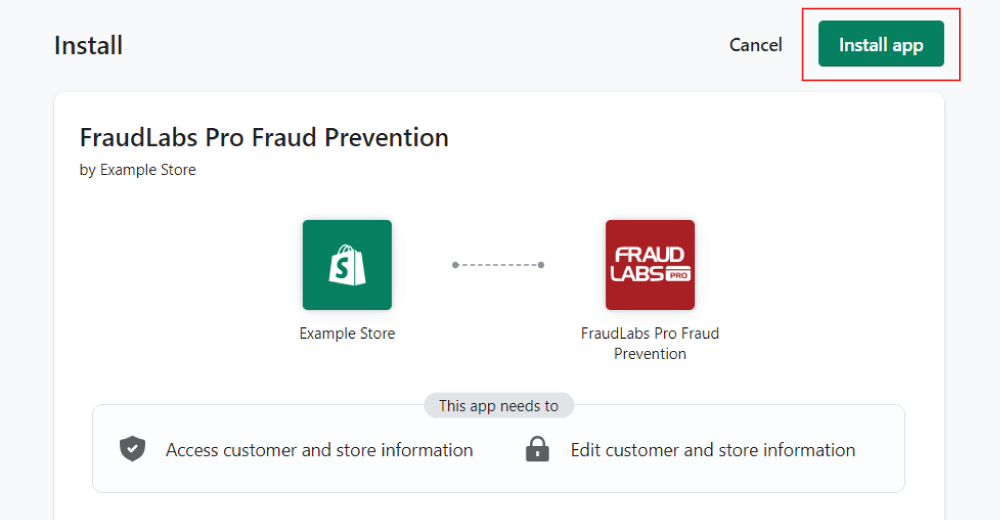Screen dimensions: 1000x520
Task: Click 'Edit customer and store information' text
Action: (x=713, y=450)
